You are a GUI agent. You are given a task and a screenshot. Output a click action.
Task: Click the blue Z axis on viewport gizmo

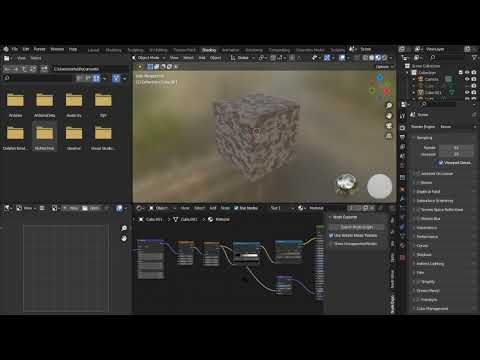[380, 78]
